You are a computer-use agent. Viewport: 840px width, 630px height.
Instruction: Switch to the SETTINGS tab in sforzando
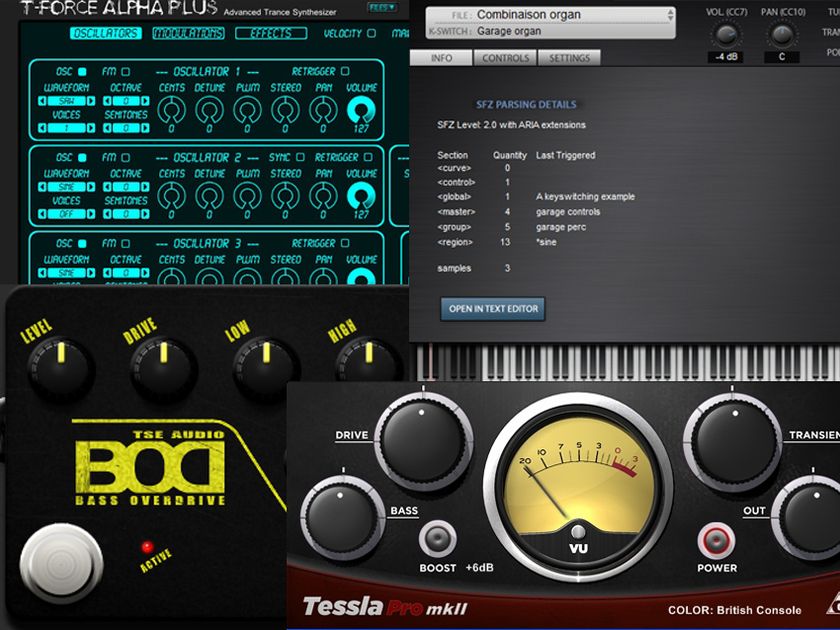pos(570,59)
